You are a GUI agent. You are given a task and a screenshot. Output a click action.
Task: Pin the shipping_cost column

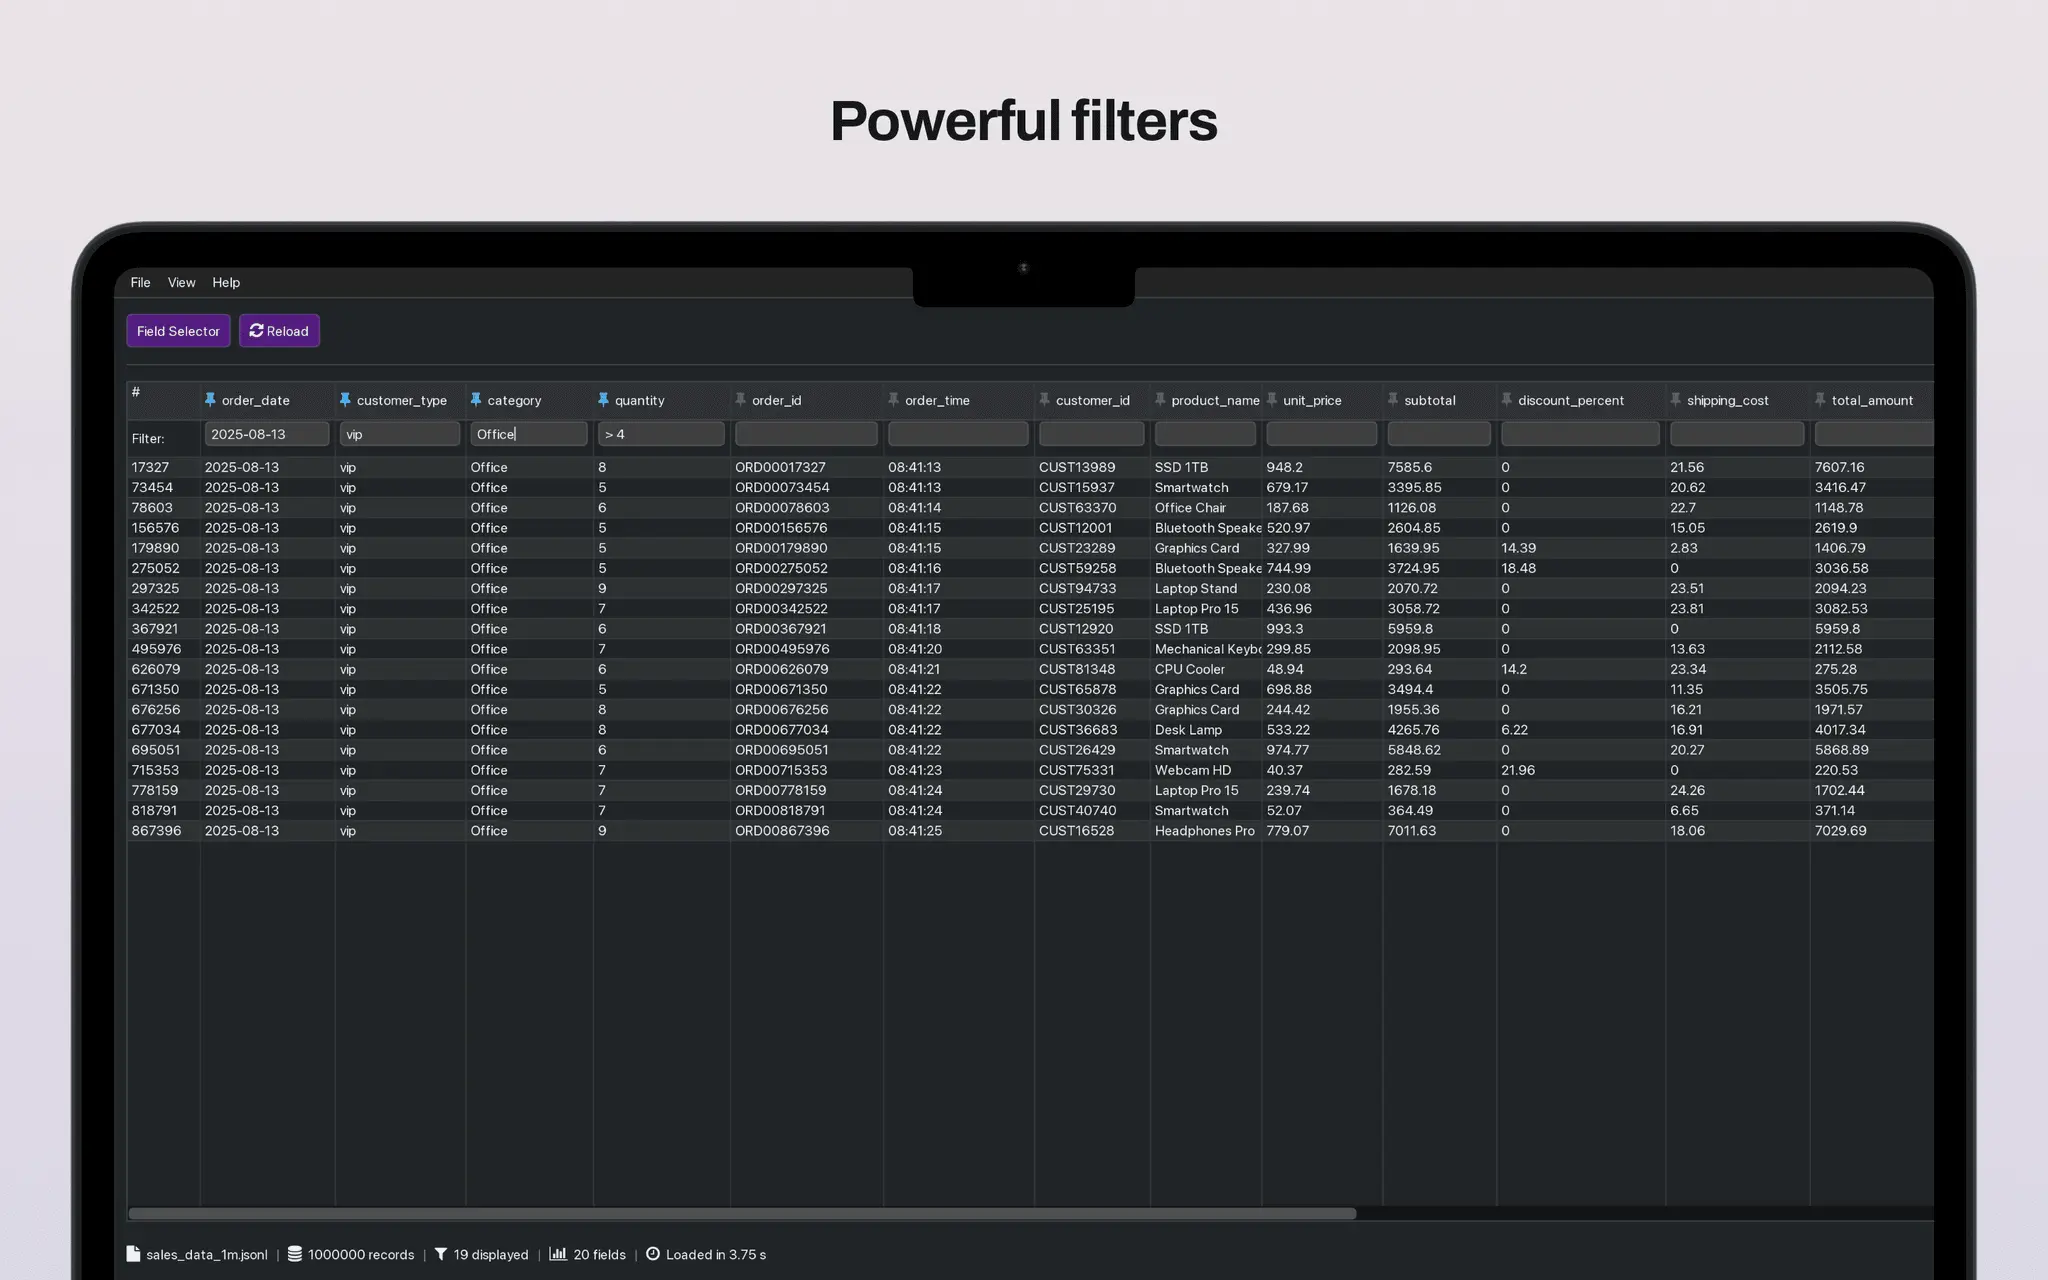click(1676, 400)
